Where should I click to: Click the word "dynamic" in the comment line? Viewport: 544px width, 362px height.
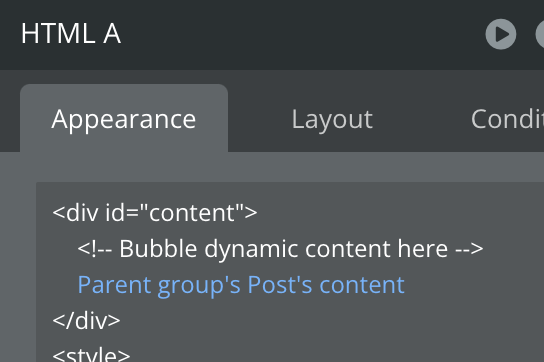(x=251, y=250)
